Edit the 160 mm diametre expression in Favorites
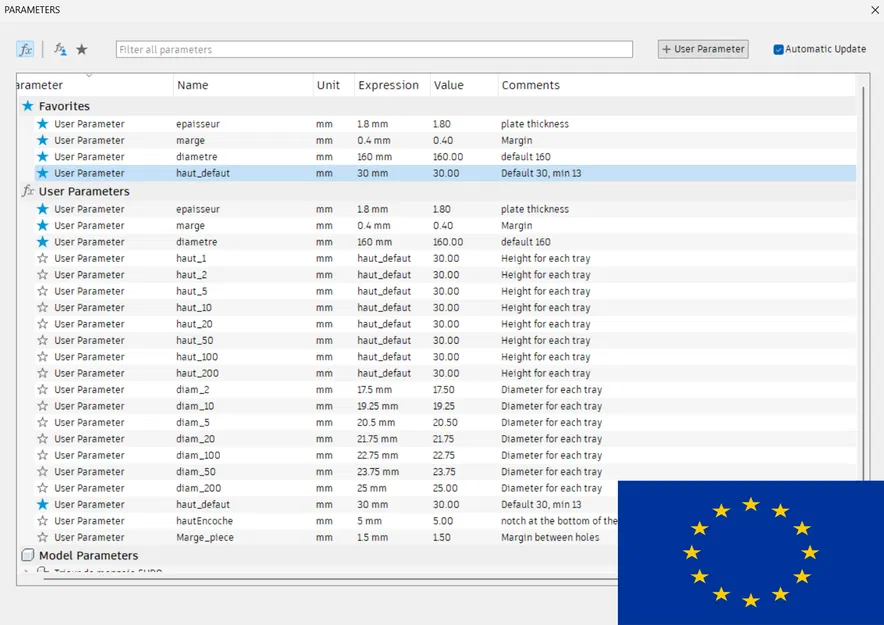Screen dimensions: 884x625 click(x=374, y=157)
